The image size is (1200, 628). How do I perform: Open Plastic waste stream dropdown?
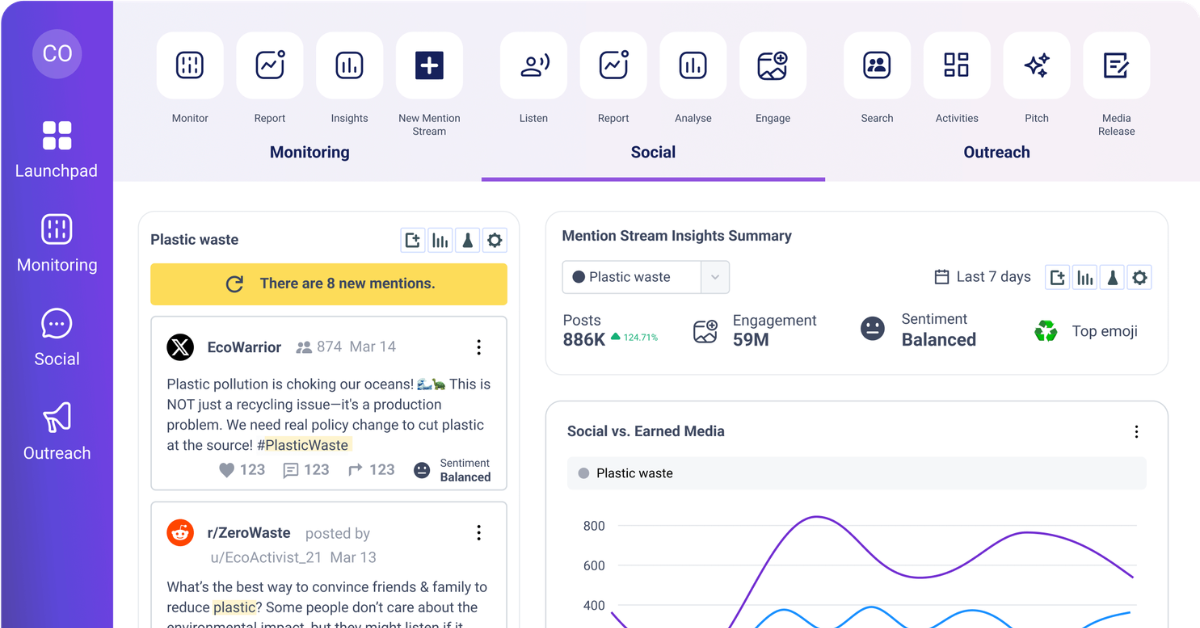(646, 277)
